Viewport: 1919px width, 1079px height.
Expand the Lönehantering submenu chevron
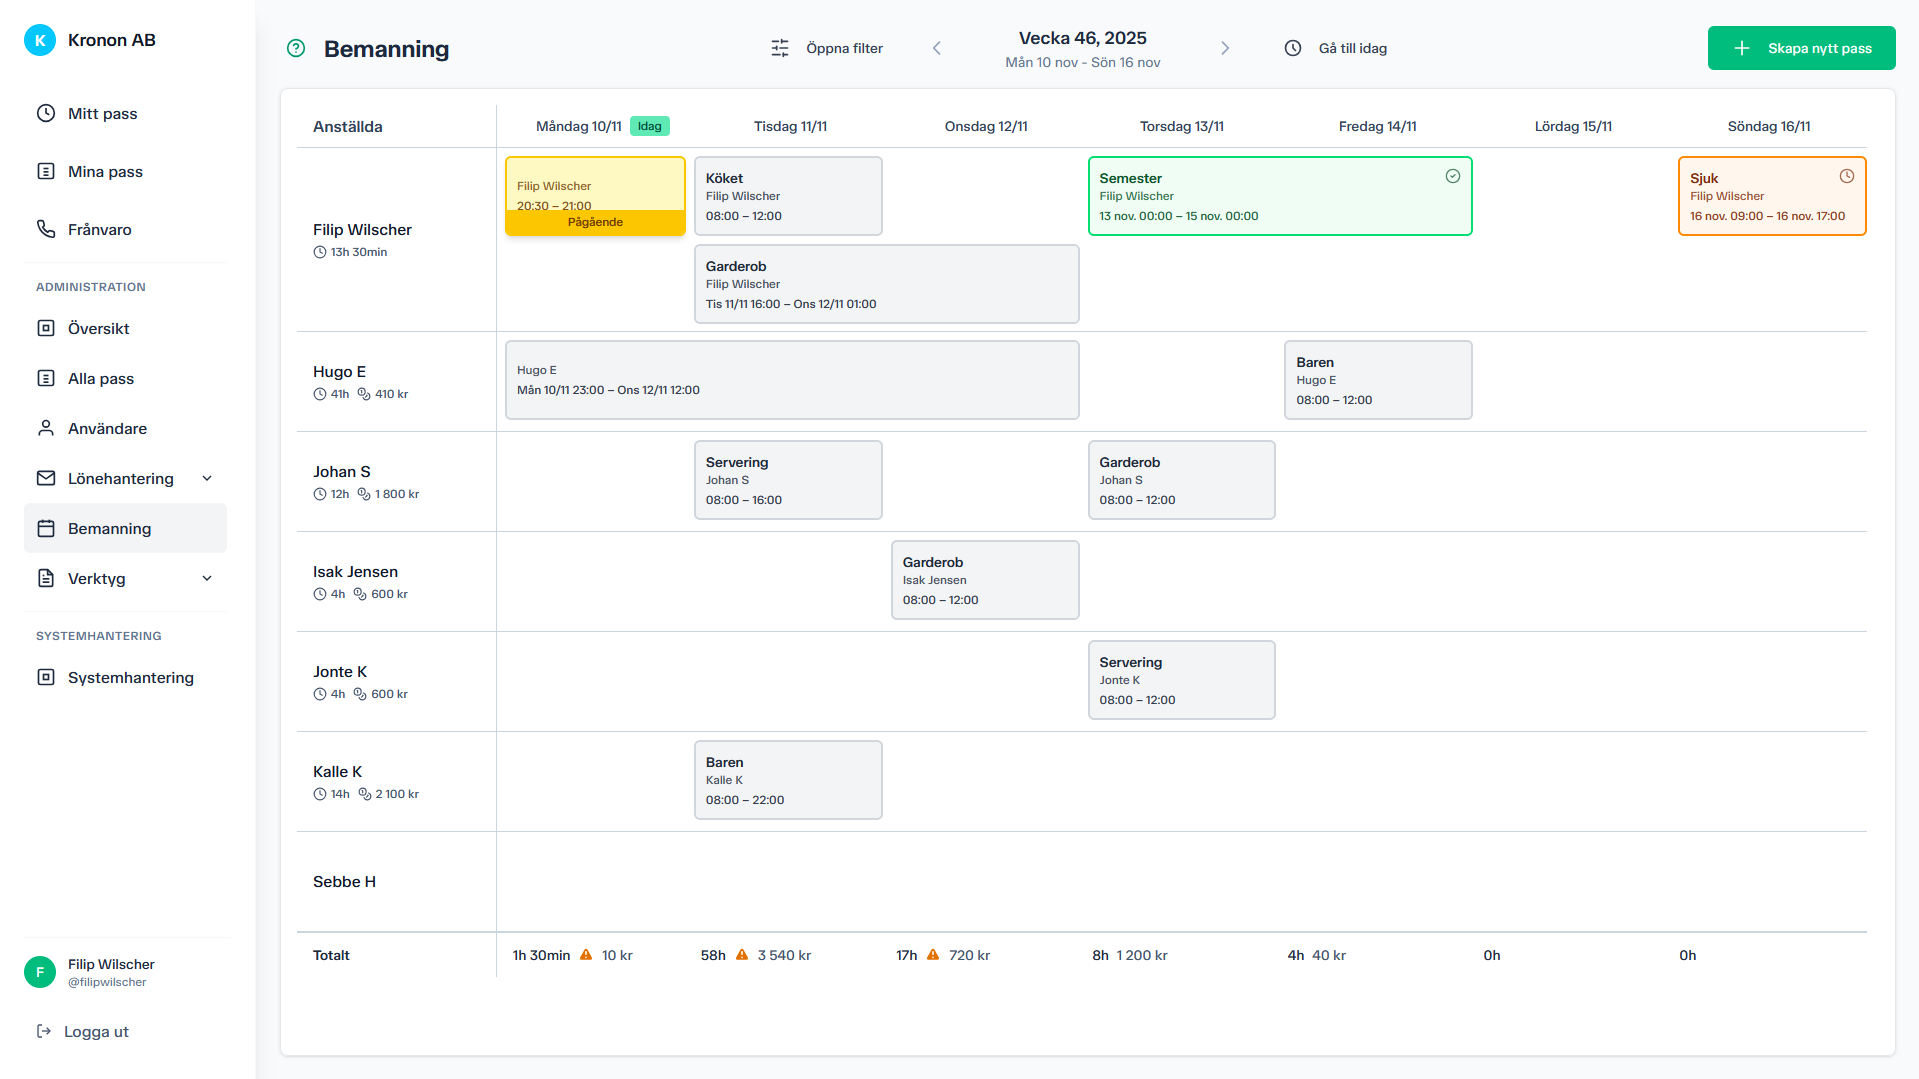pos(207,478)
